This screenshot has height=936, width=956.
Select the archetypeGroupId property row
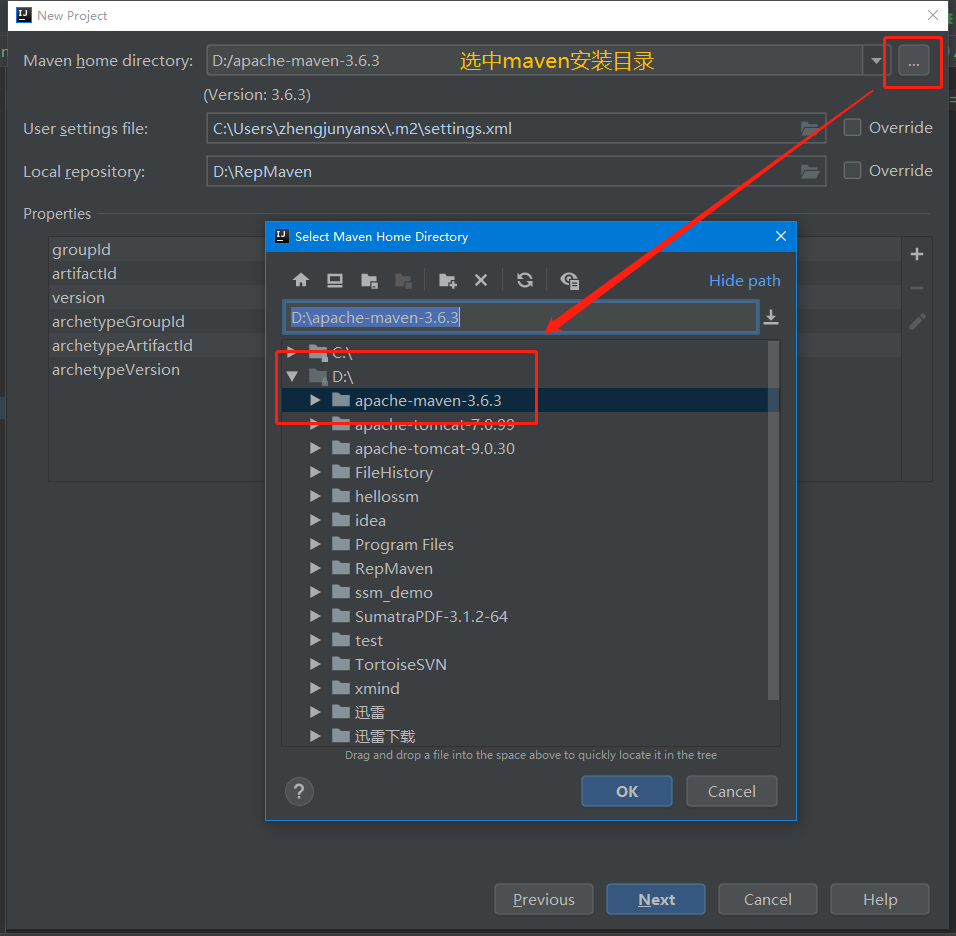[x=157, y=321]
